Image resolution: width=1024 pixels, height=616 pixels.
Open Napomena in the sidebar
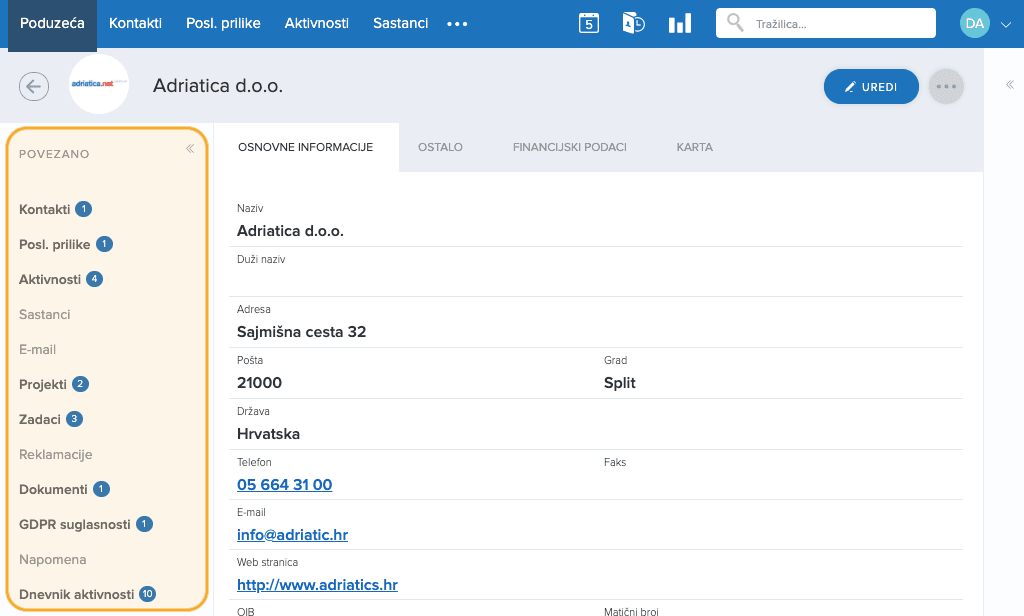(52, 560)
